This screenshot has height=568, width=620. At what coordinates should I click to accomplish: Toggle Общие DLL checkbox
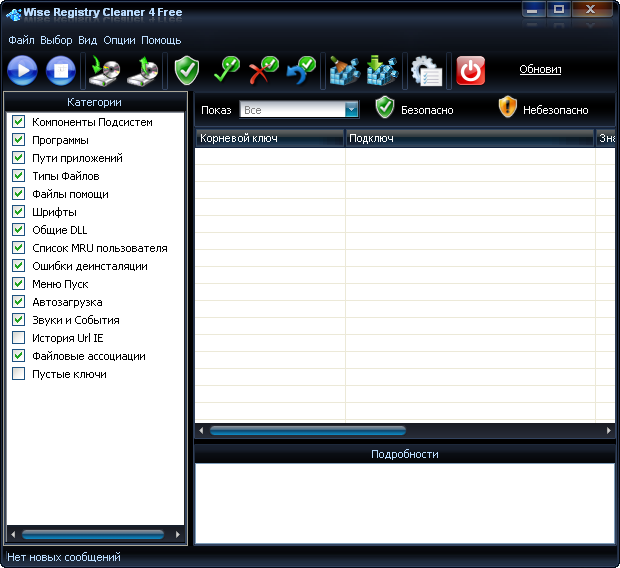tap(19, 229)
